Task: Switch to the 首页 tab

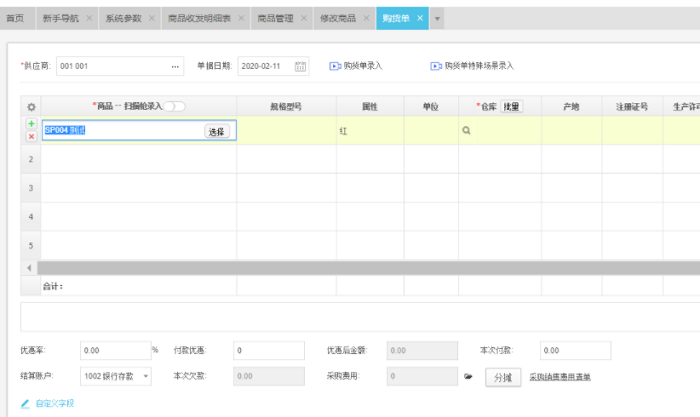Action: tap(15, 18)
